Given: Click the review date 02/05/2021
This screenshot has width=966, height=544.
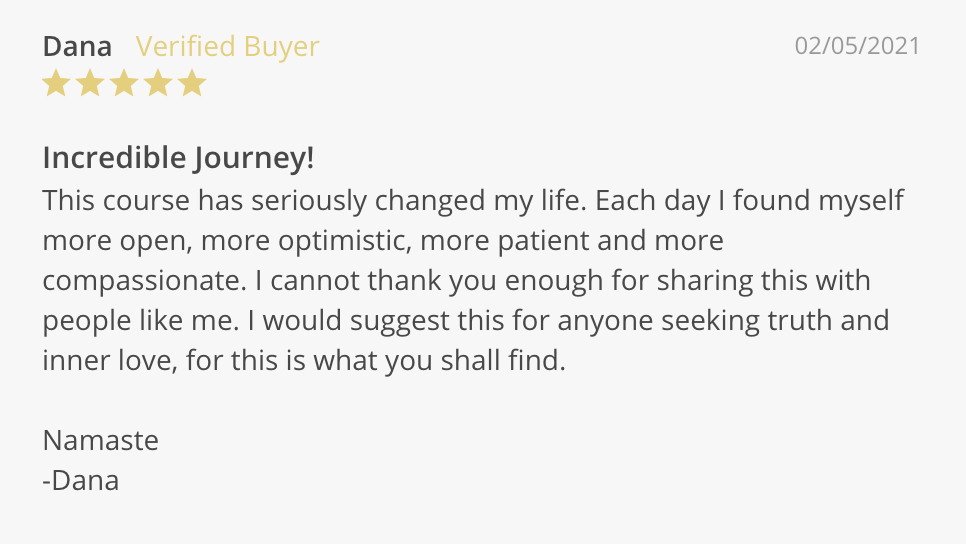Looking at the screenshot, I should 857,46.
